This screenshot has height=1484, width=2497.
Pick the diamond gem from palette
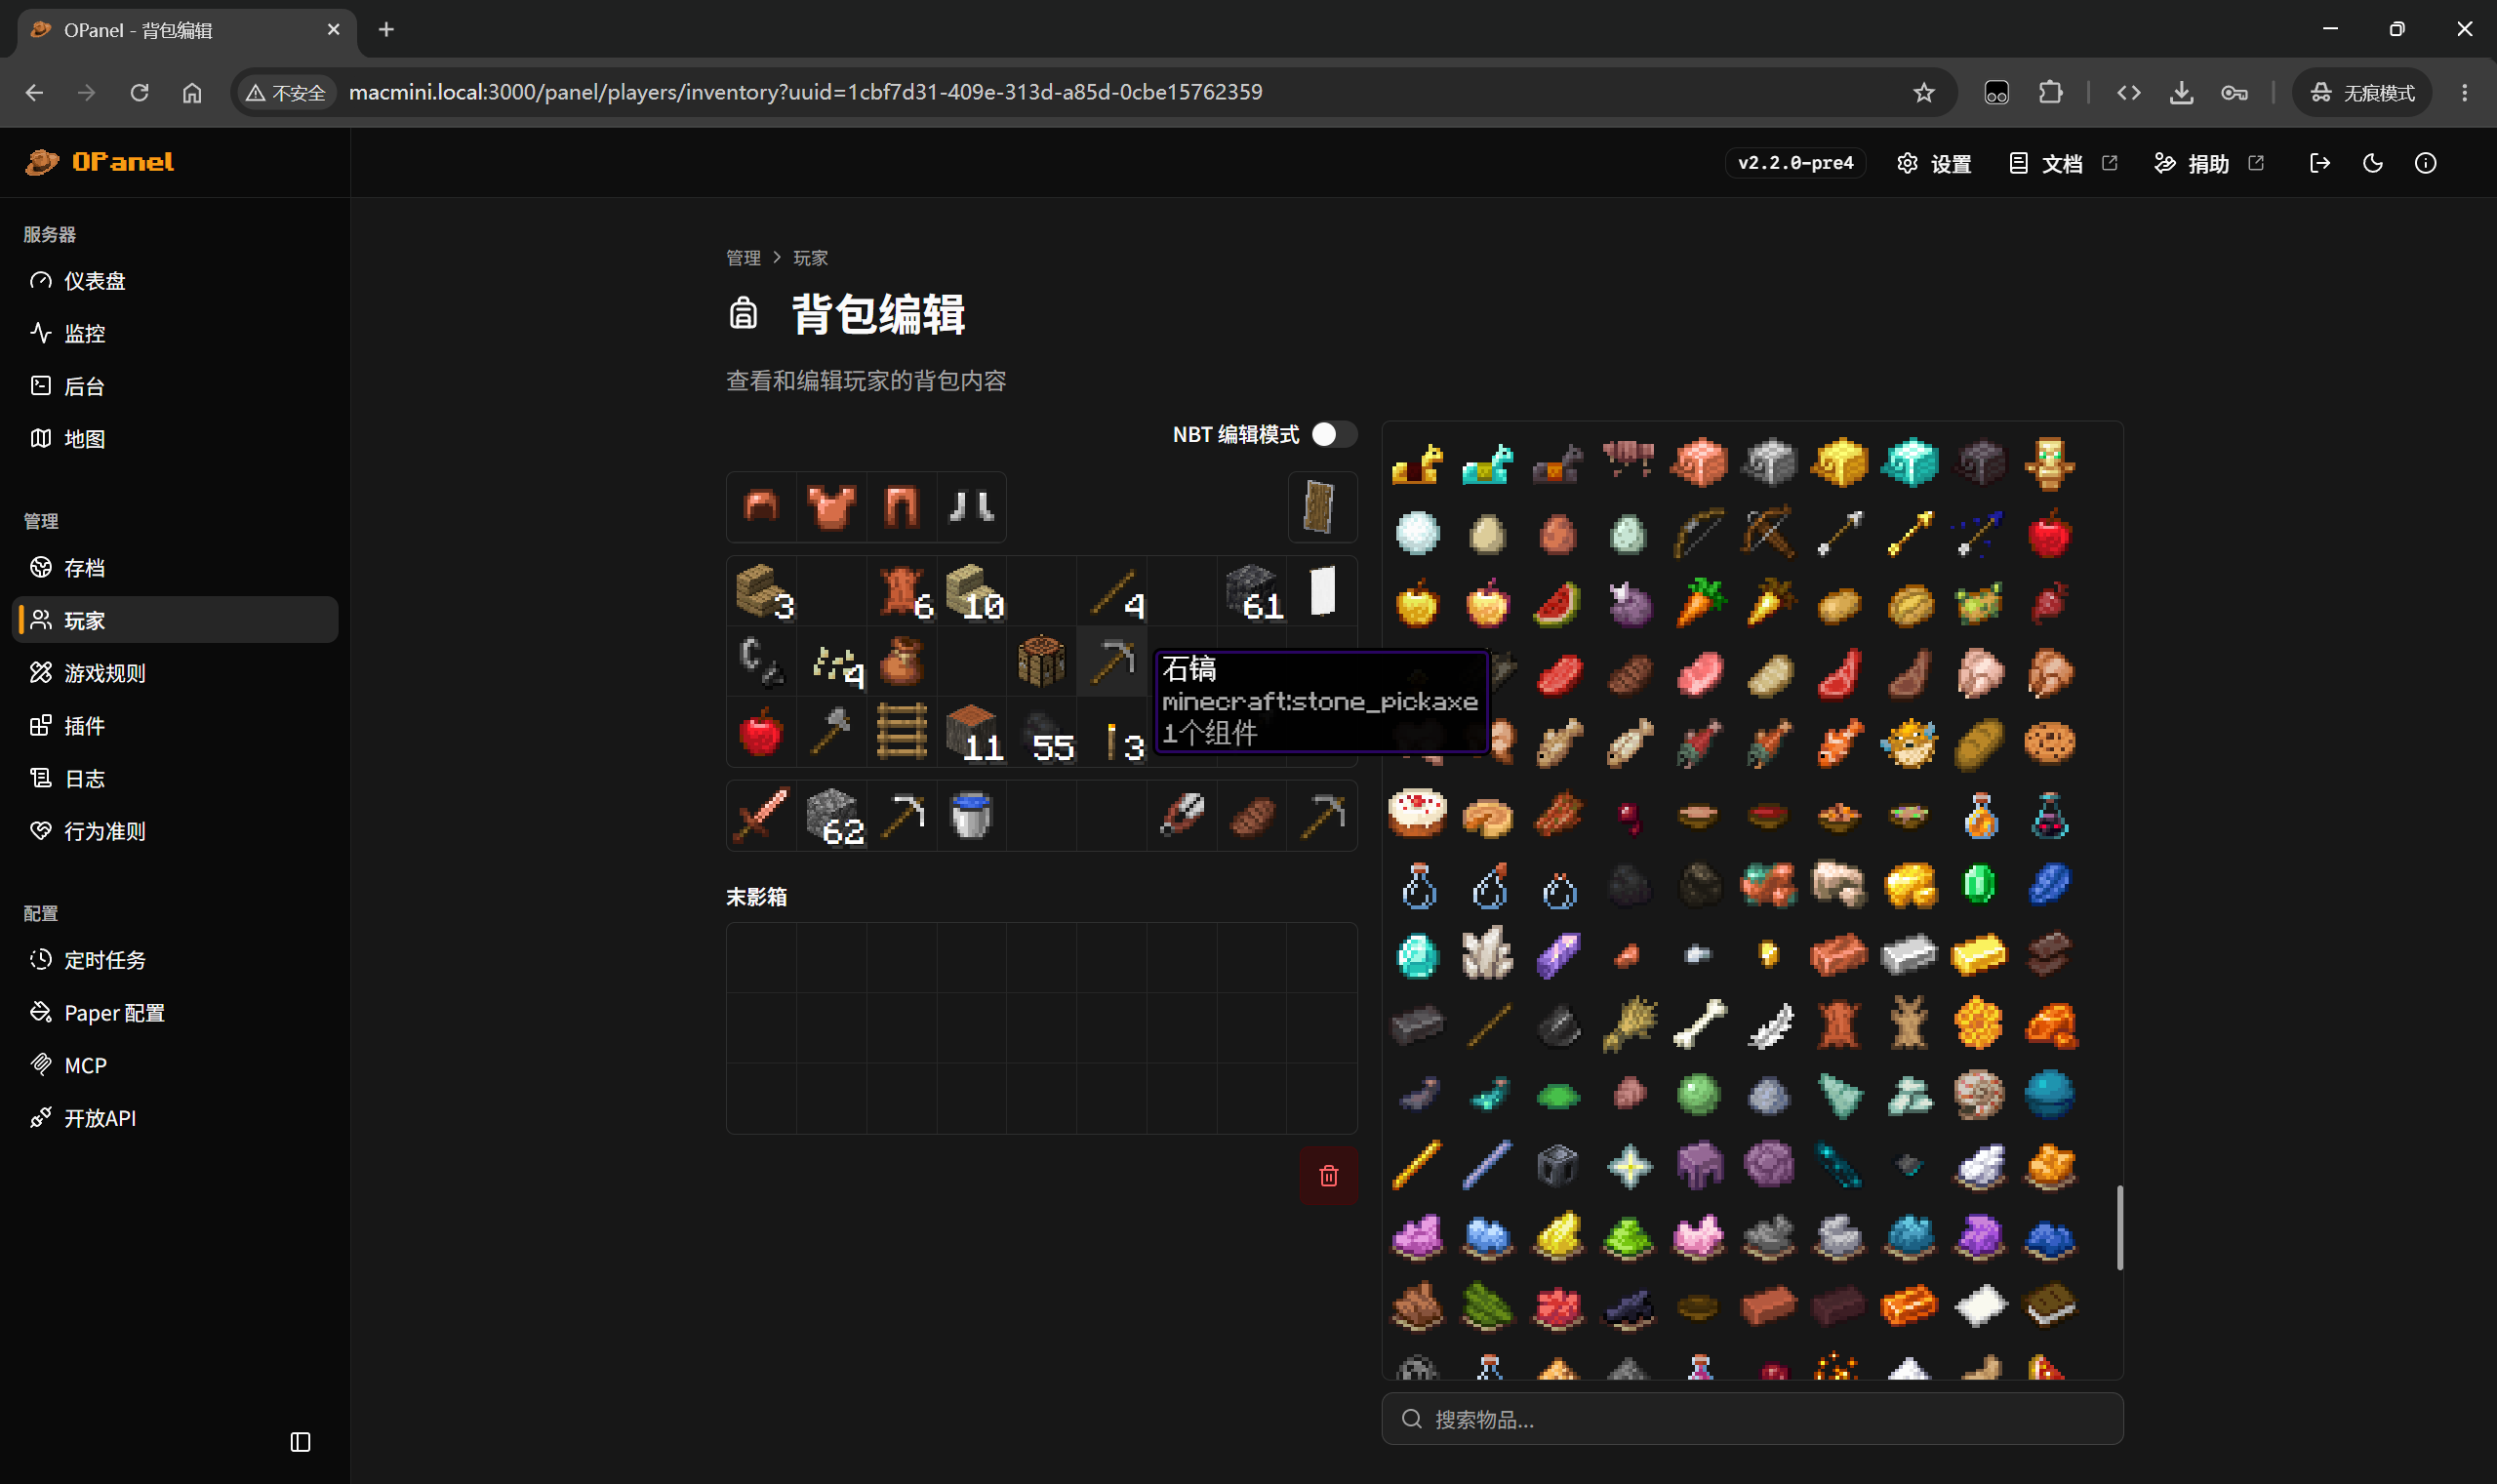(x=1418, y=954)
